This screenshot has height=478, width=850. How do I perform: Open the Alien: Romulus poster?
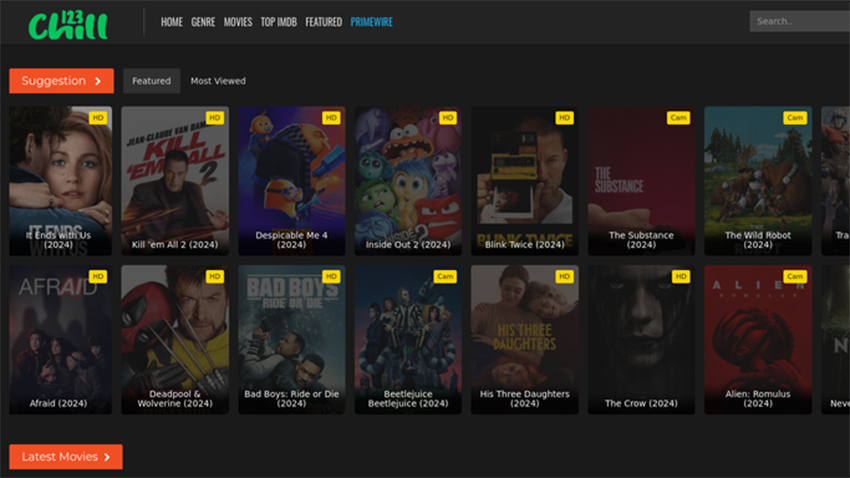[758, 339]
